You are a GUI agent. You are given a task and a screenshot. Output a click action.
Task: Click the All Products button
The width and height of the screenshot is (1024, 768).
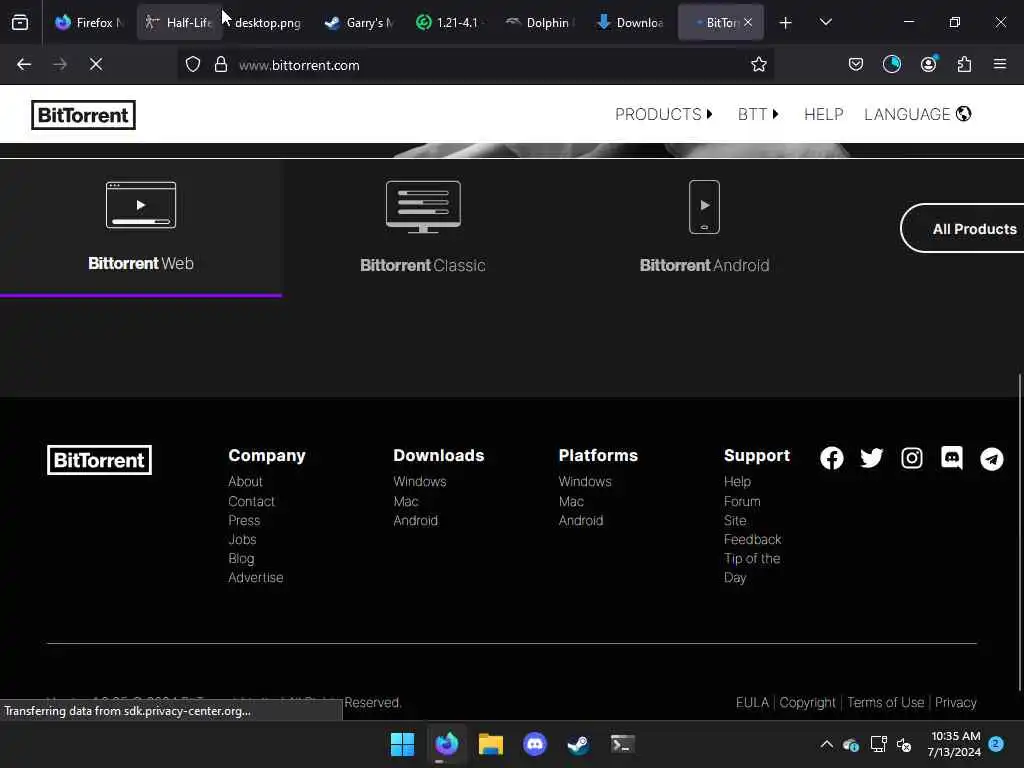point(962,229)
